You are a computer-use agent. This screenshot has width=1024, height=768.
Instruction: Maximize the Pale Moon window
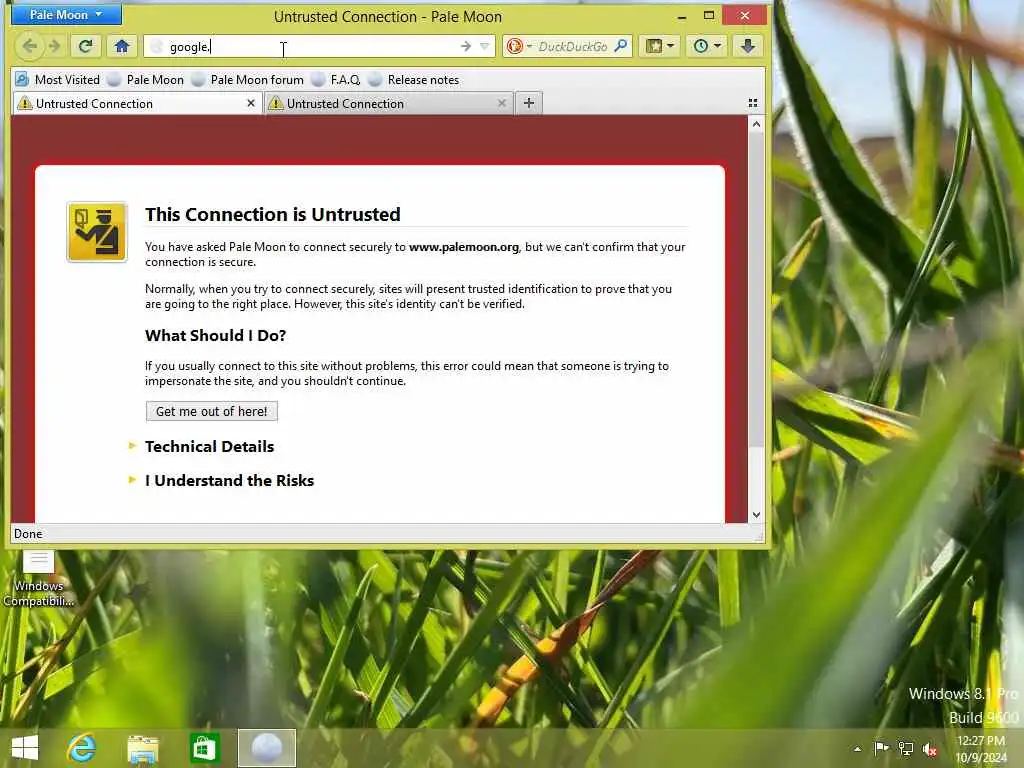(x=709, y=15)
